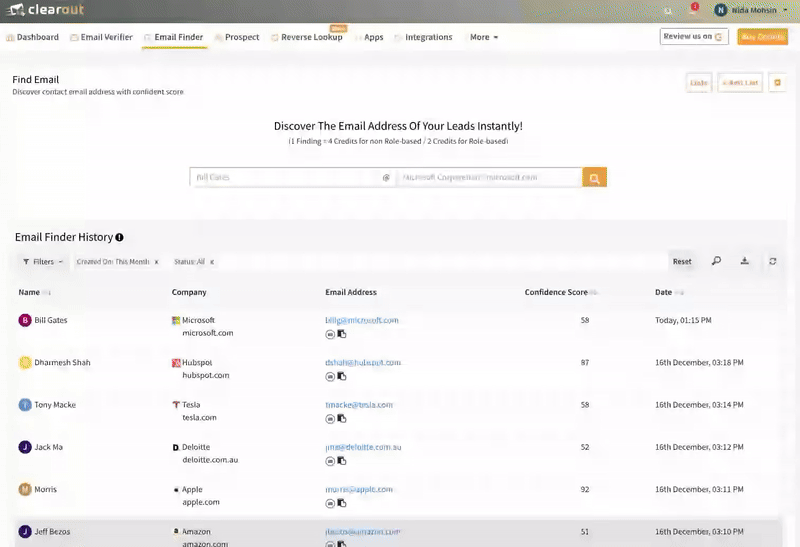Click the Reset filters button
Screen dimensions: 800x547
[682, 262]
